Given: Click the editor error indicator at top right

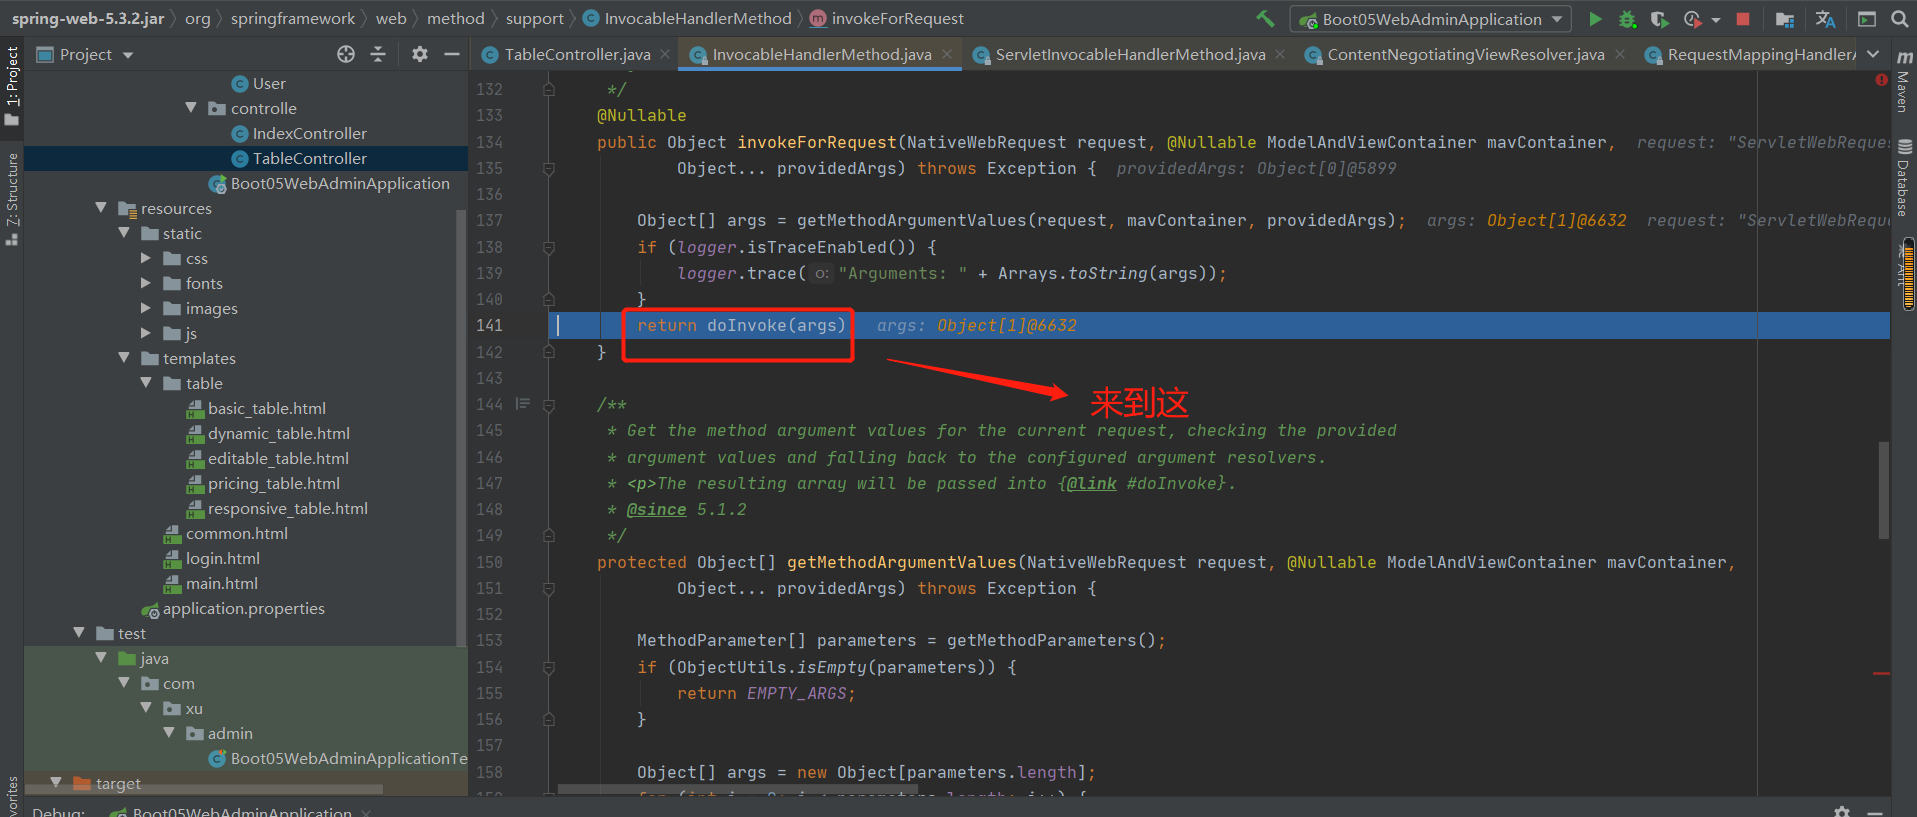Looking at the screenshot, I should [x=1881, y=80].
